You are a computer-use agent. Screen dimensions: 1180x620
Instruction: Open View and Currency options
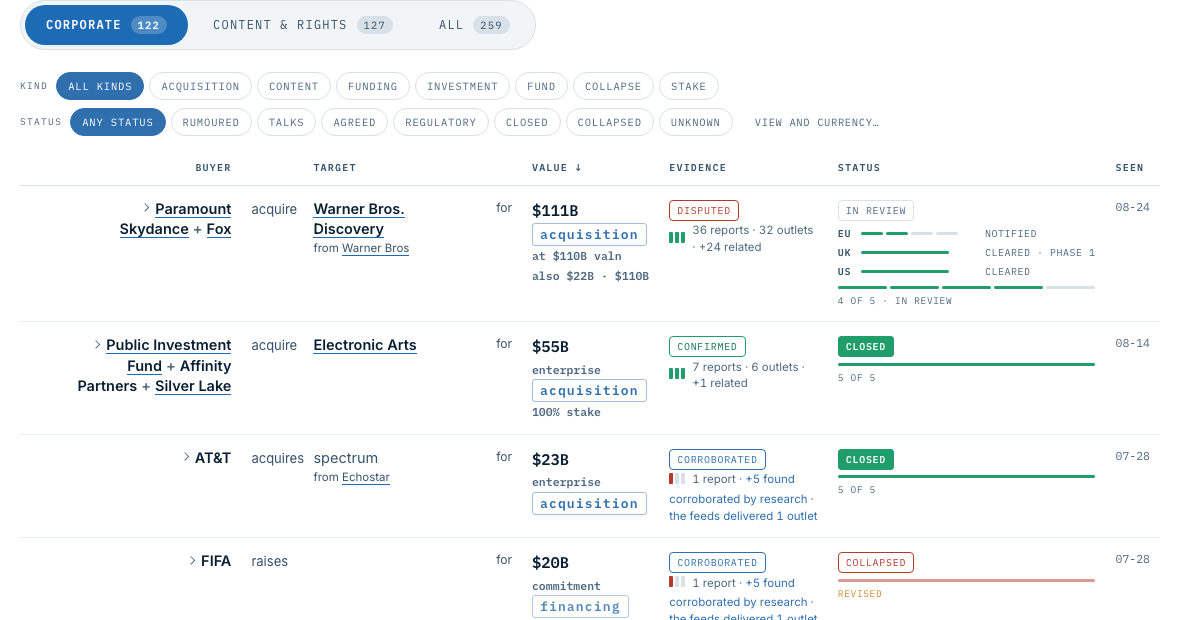click(x=817, y=122)
